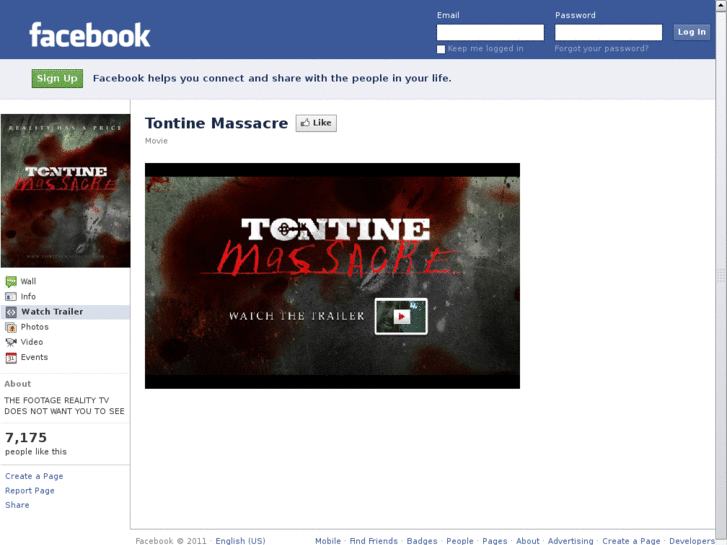Viewport: 727px width, 545px height.
Task: Click the Events calendar icon
Action: (11, 358)
